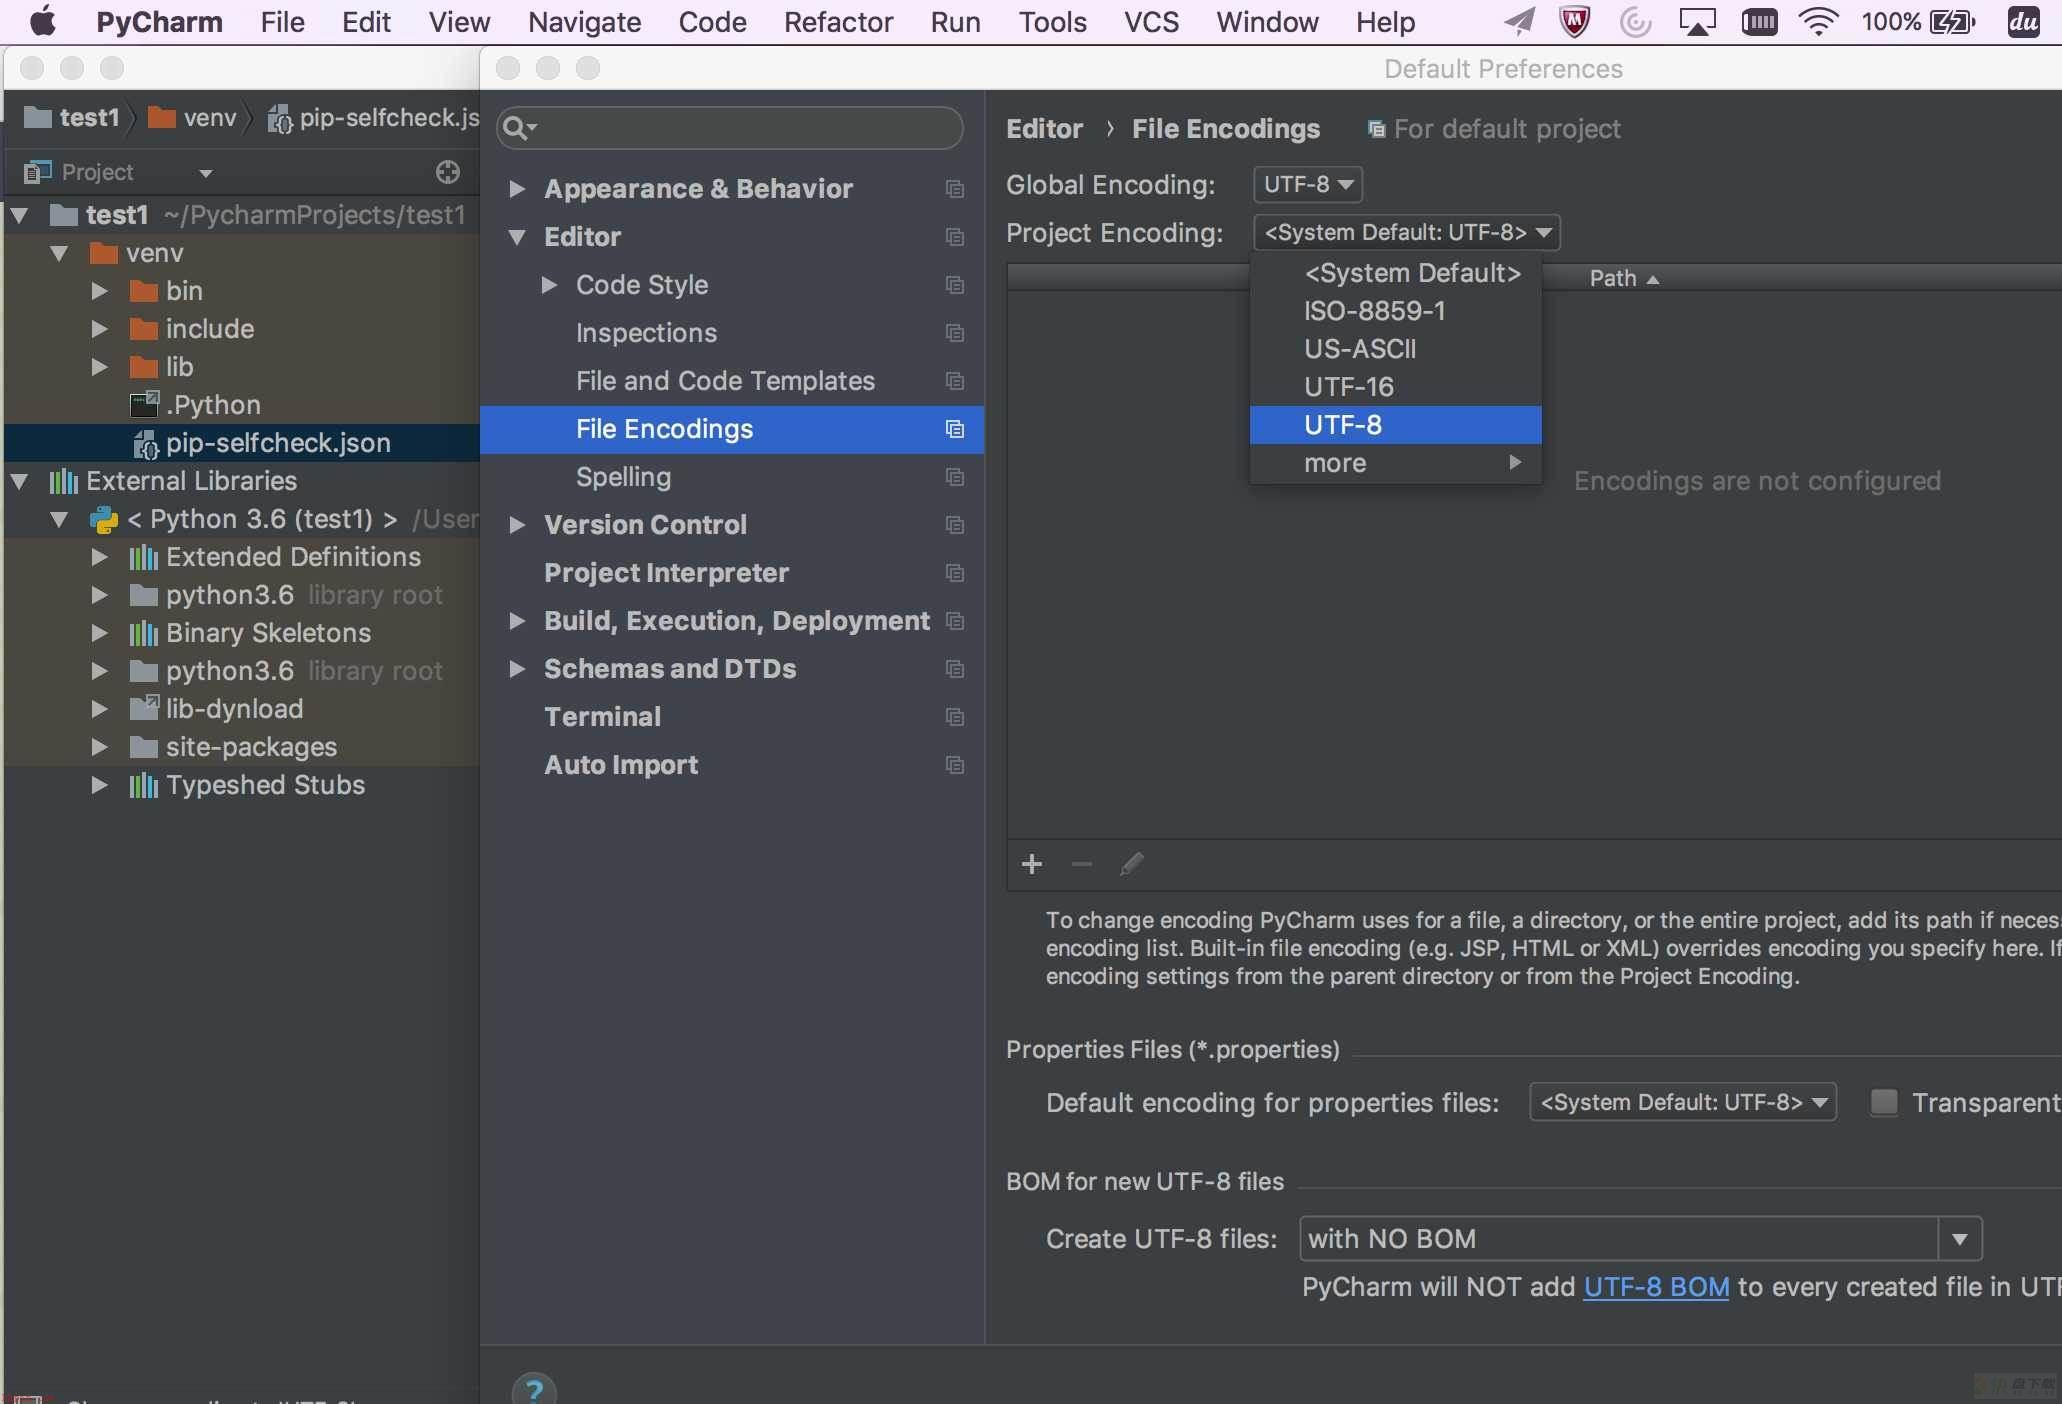2062x1404 pixels.
Task: Click the add path plus icon
Action: tap(1032, 864)
